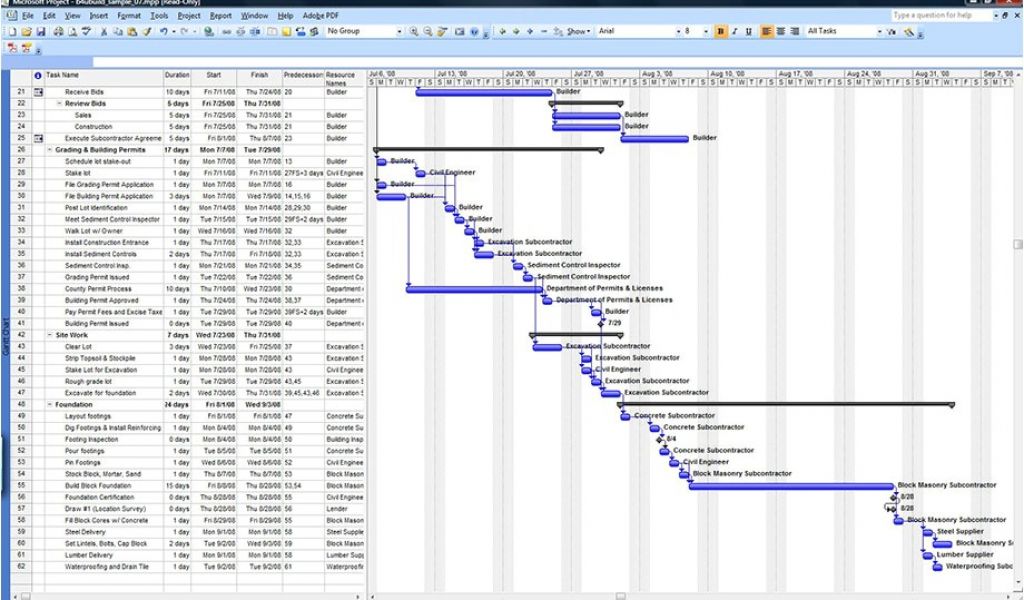Click the Start column header
The height and width of the screenshot is (600, 1024).
214,78
